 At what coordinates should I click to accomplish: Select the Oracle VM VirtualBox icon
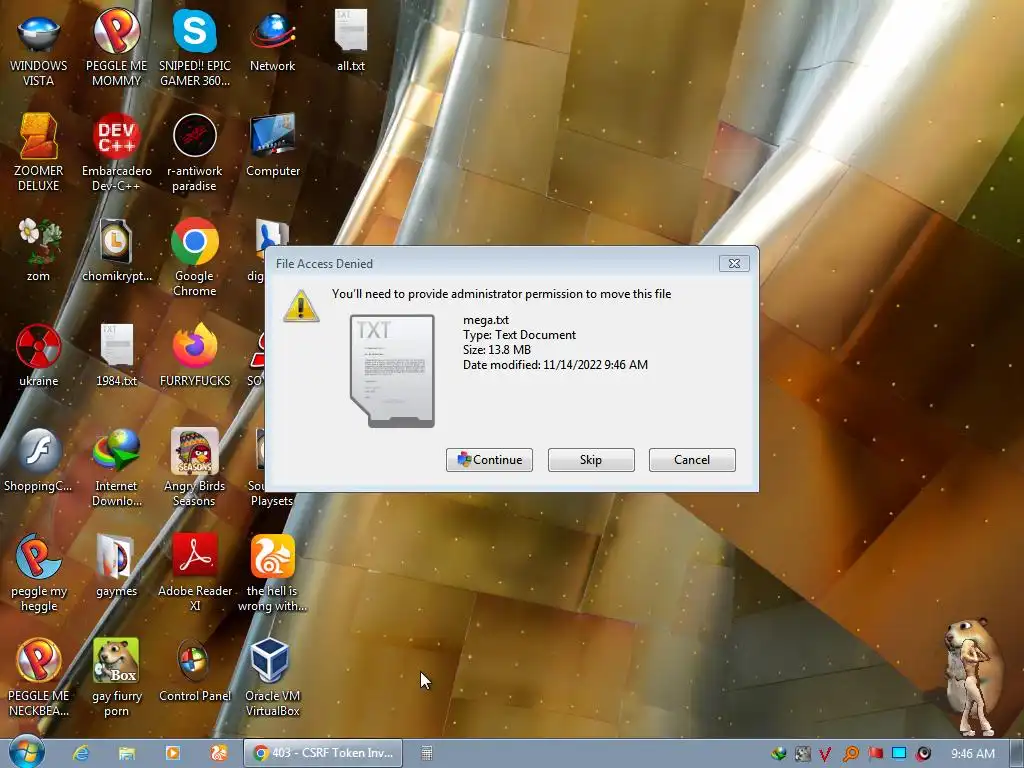pos(272,679)
